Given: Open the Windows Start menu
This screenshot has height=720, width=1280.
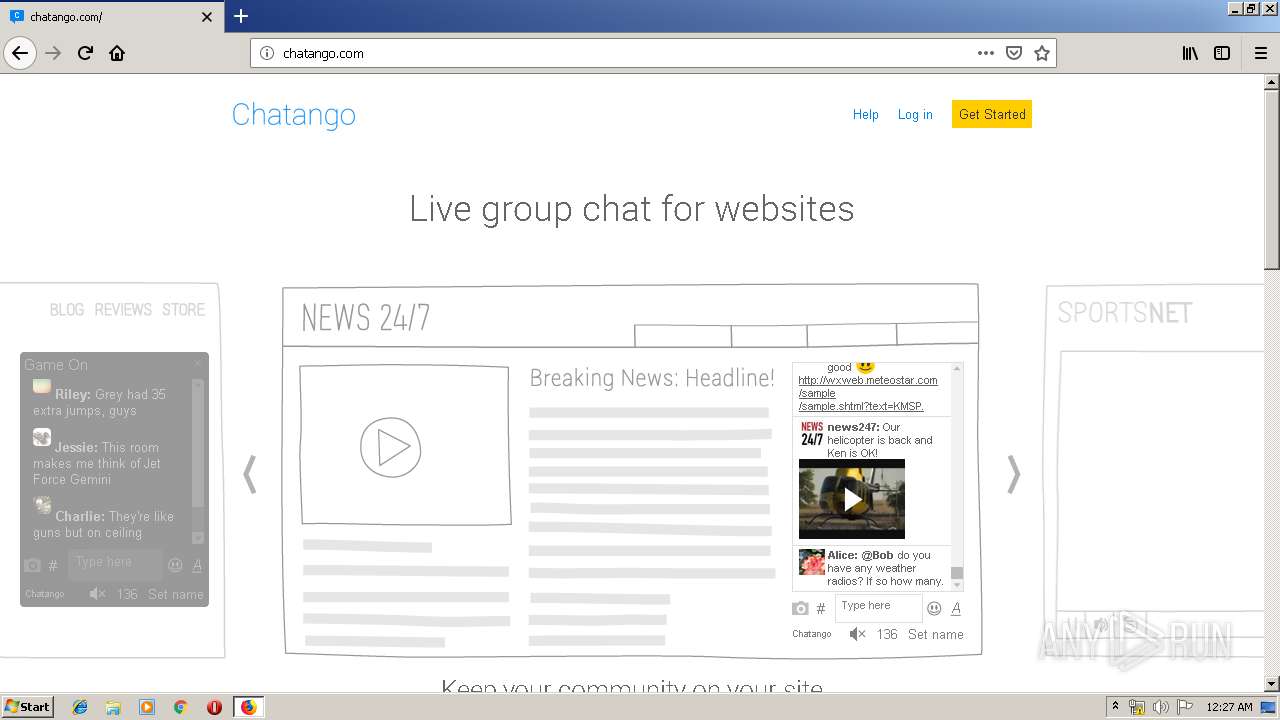Looking at the screenshot, I should pos(28,707).
